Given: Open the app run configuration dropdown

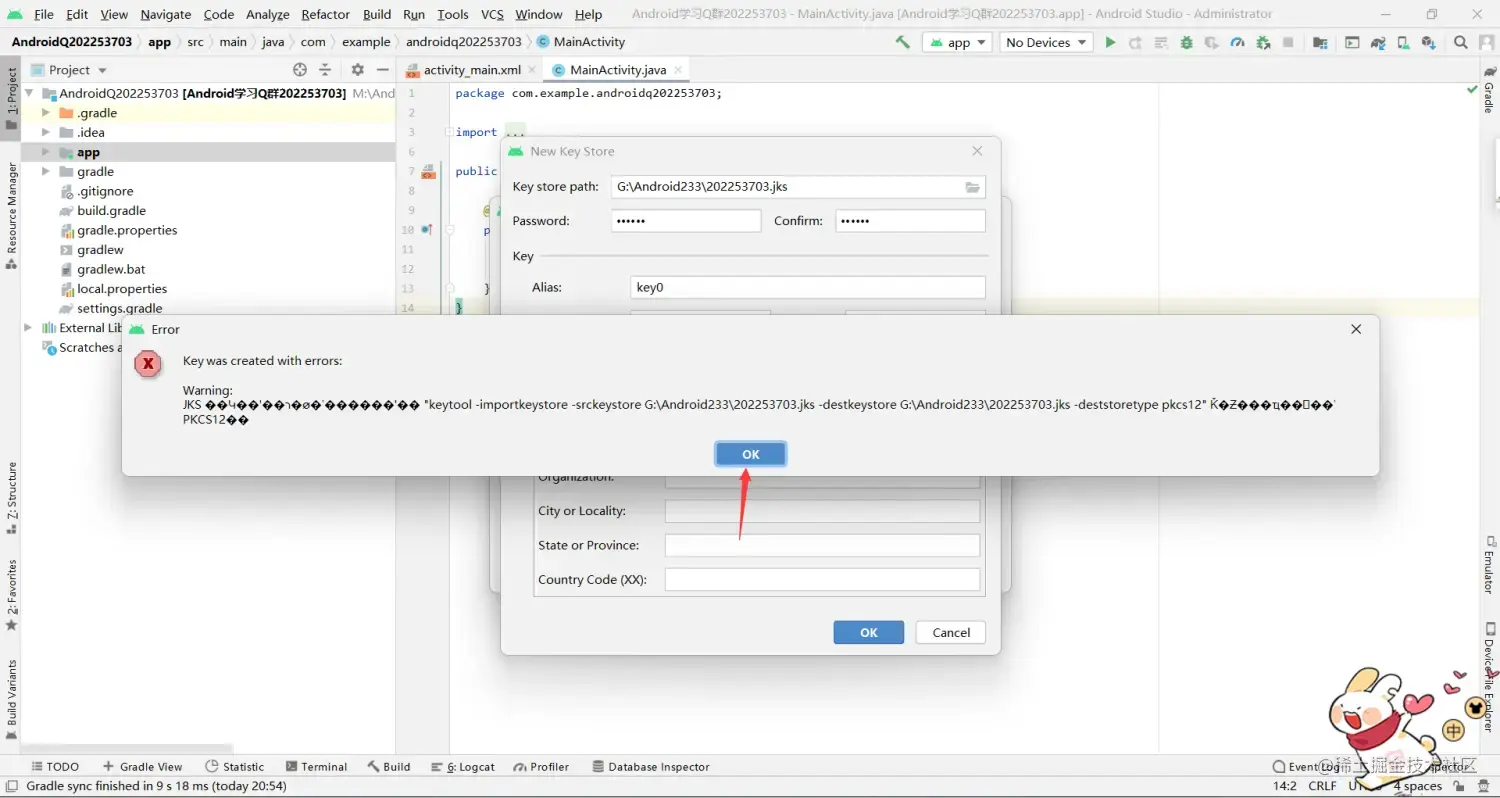Looking at the screenshot, I should 958,42.
